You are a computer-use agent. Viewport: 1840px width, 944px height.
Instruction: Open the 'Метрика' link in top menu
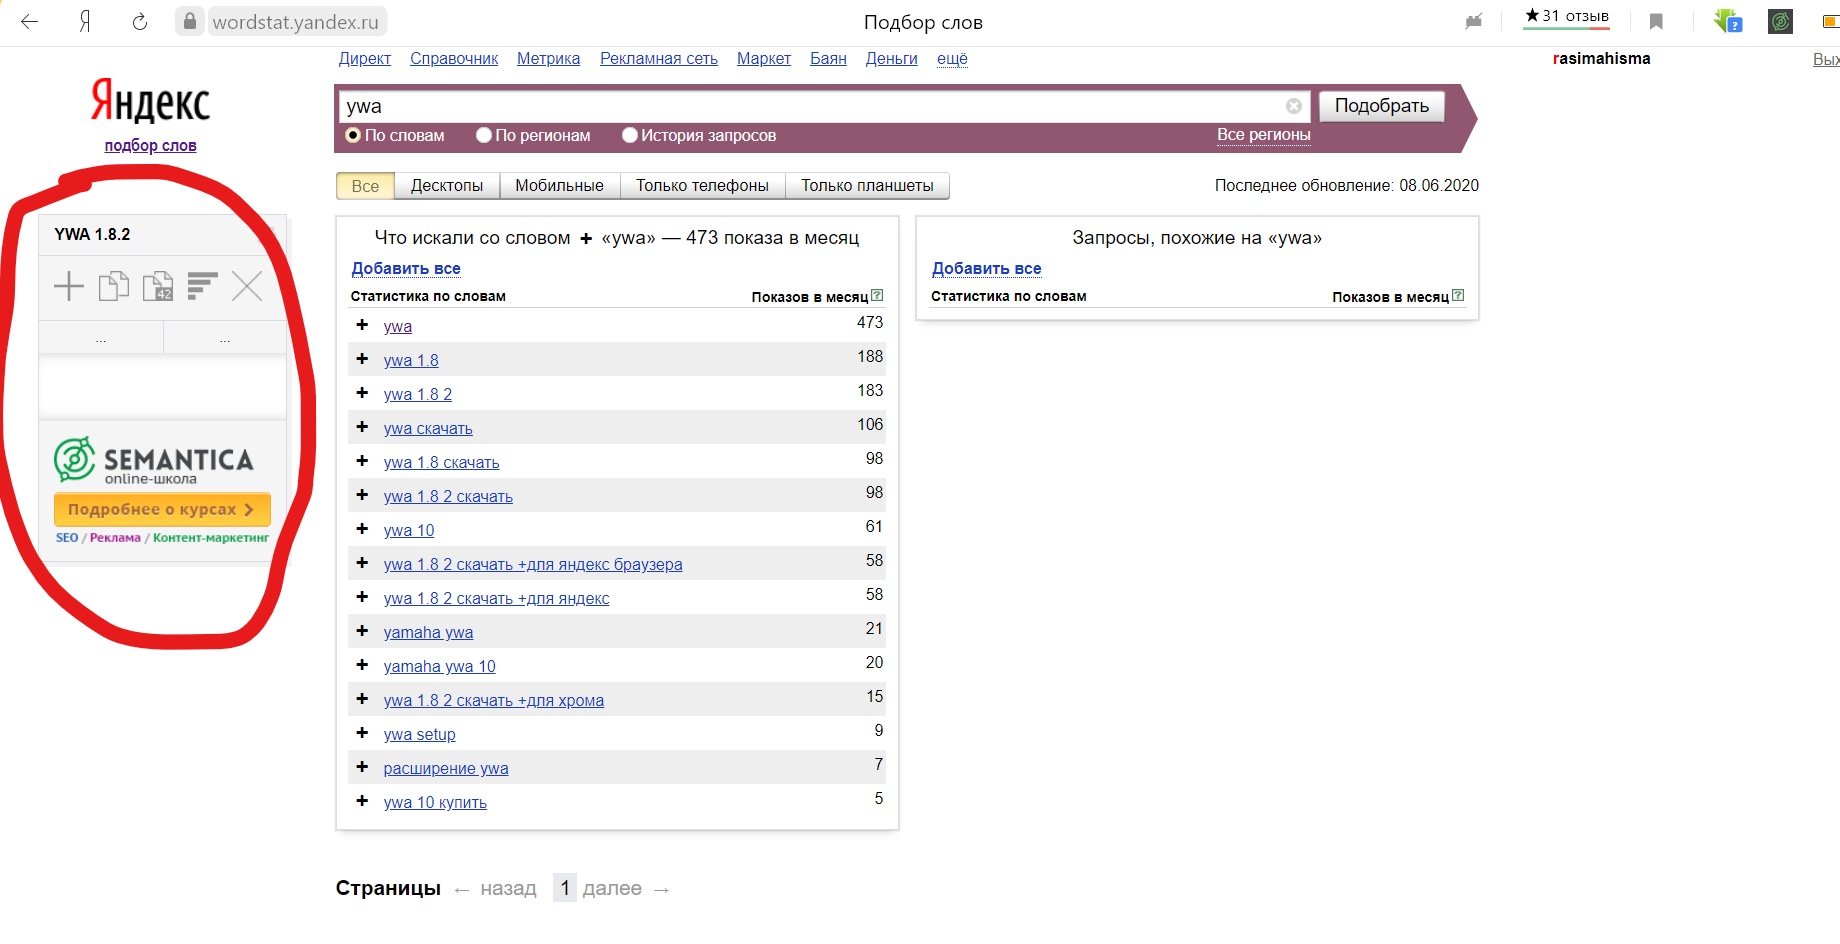click(548, 59)
